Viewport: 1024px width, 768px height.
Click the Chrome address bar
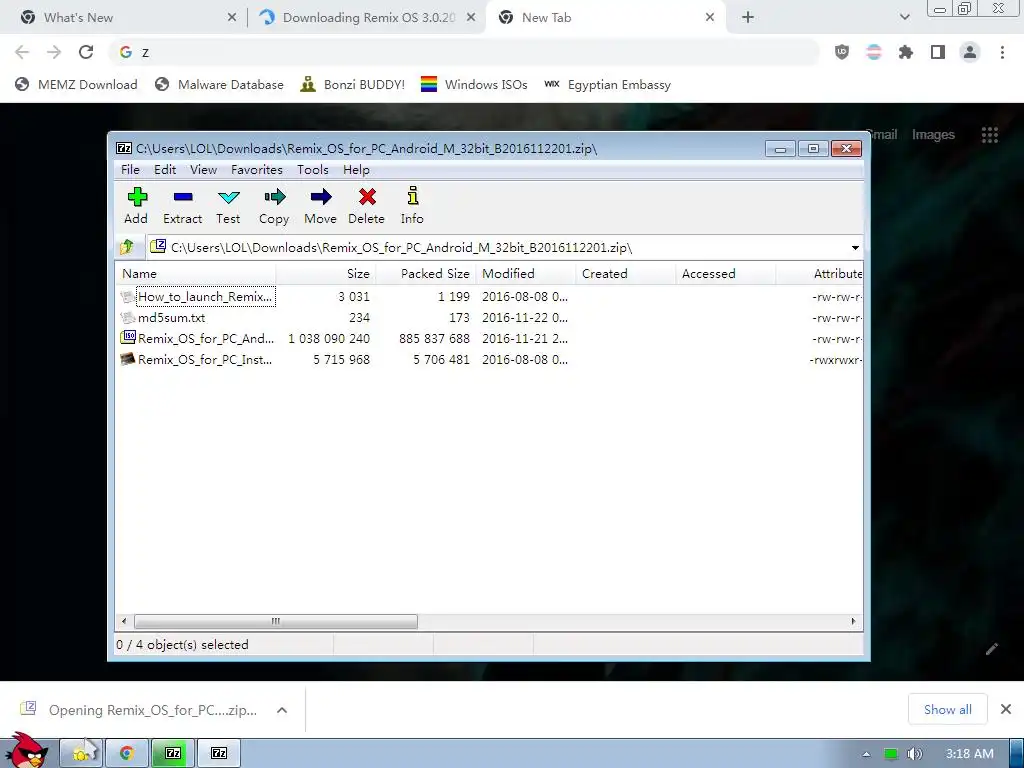pos(464,52)
